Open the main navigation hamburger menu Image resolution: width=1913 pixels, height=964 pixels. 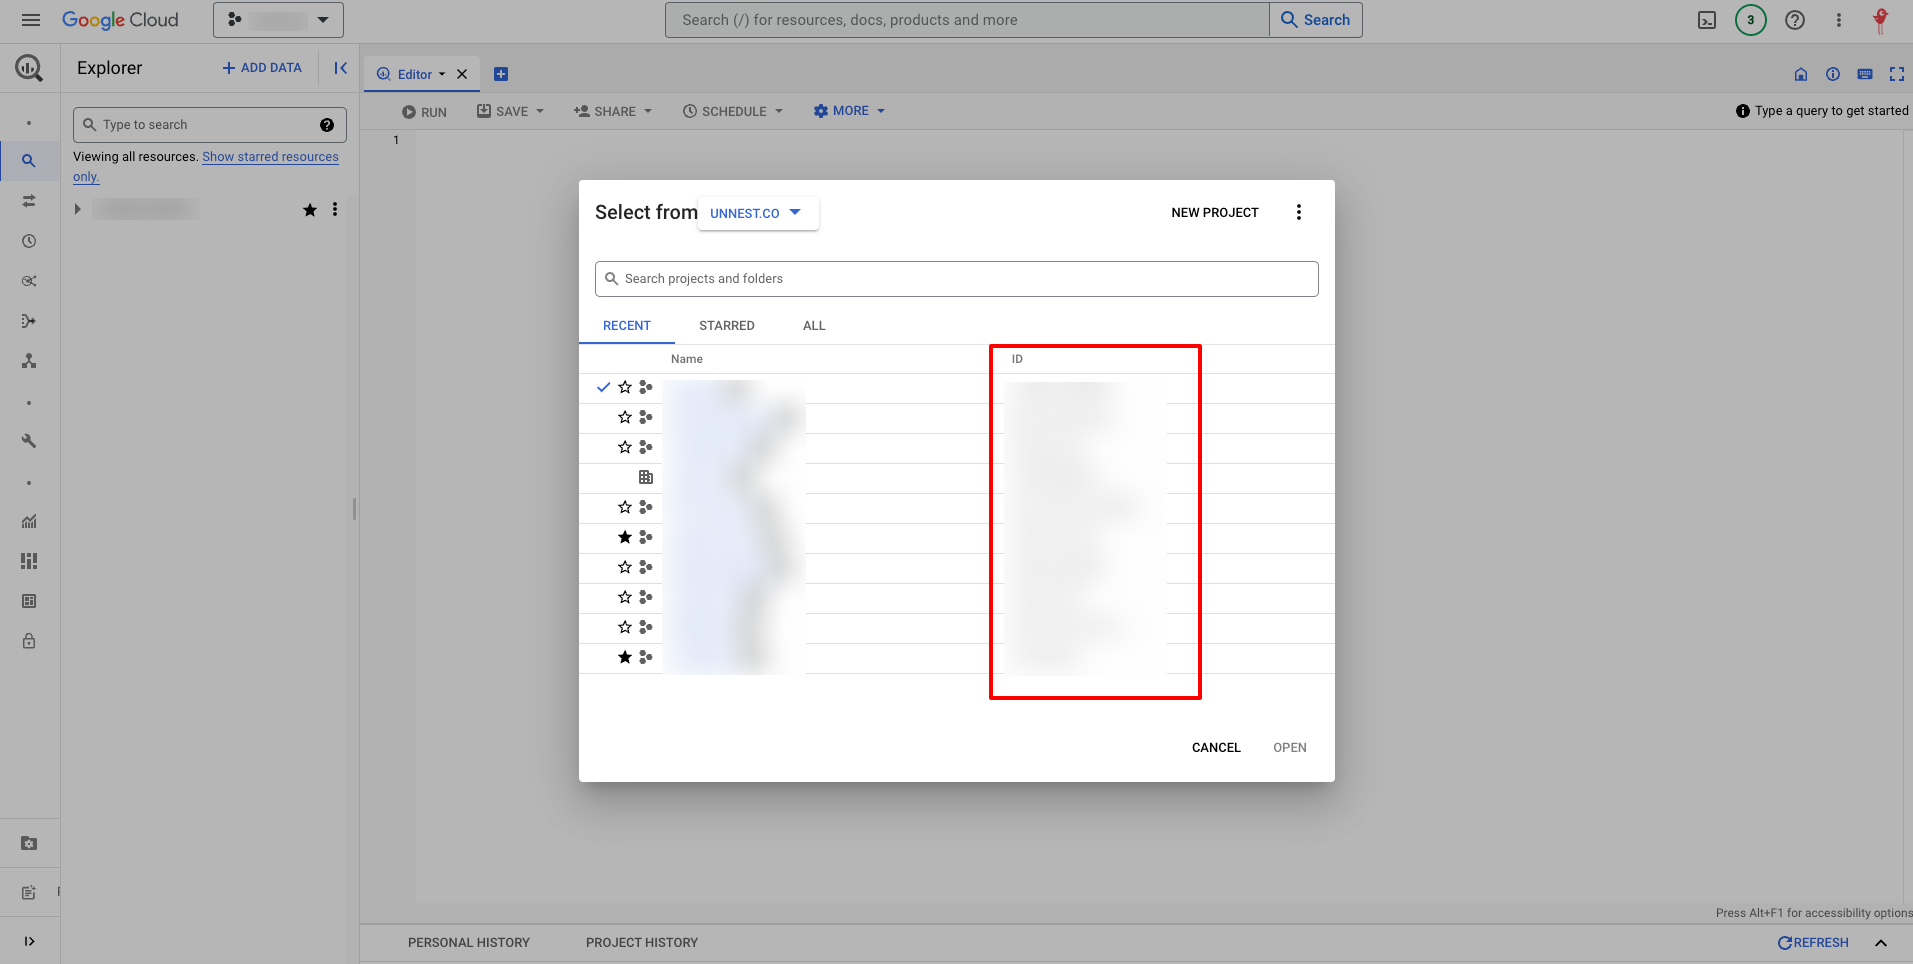31,20
